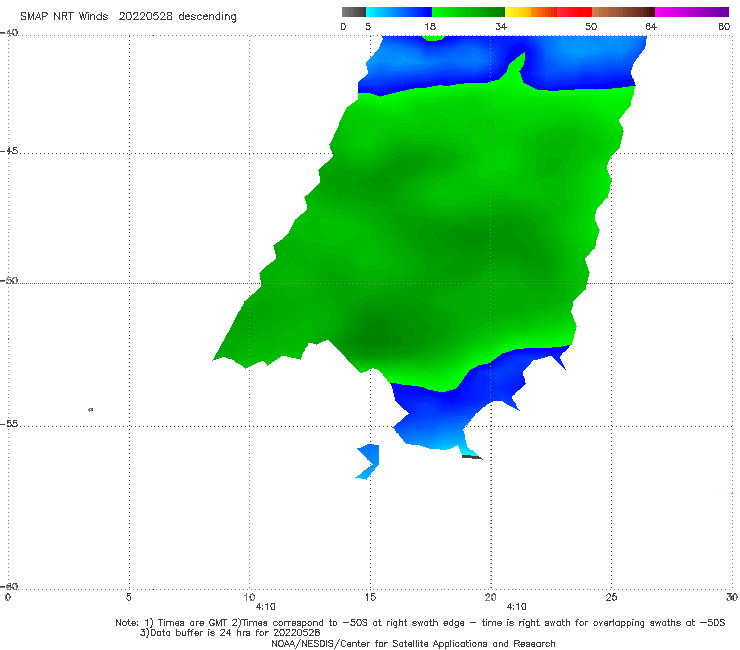Click the cyan-to-blue segment of the colorbar
The height and width of the screenshot is (650, 740).
pos(399,12)
